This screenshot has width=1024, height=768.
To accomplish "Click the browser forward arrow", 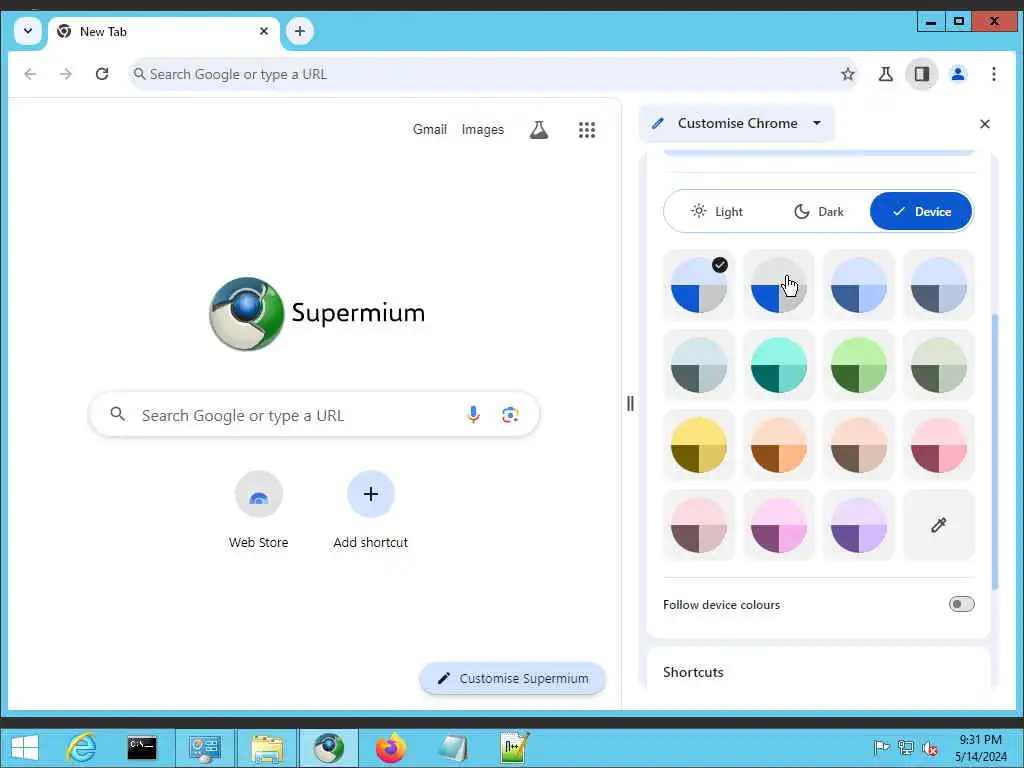I will click(x=65, y=74).
